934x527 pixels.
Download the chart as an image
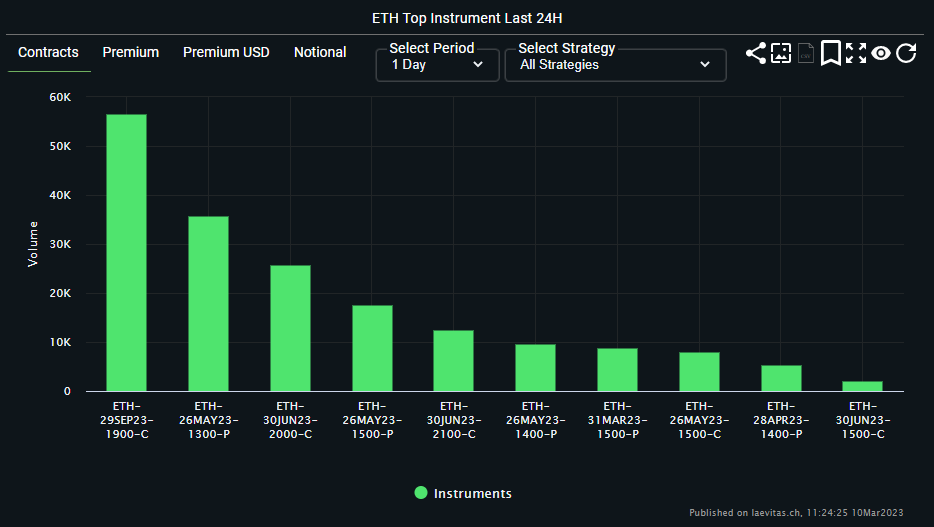click(x=781, y=53)
